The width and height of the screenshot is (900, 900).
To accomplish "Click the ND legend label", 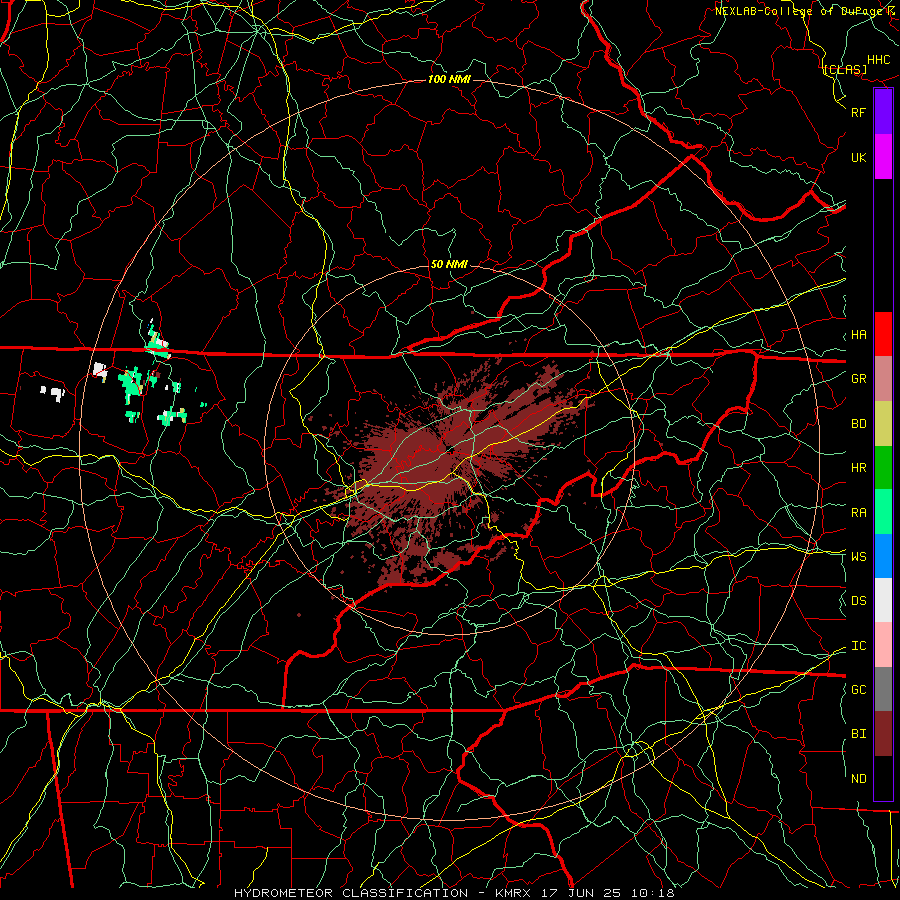I will 858,779.
